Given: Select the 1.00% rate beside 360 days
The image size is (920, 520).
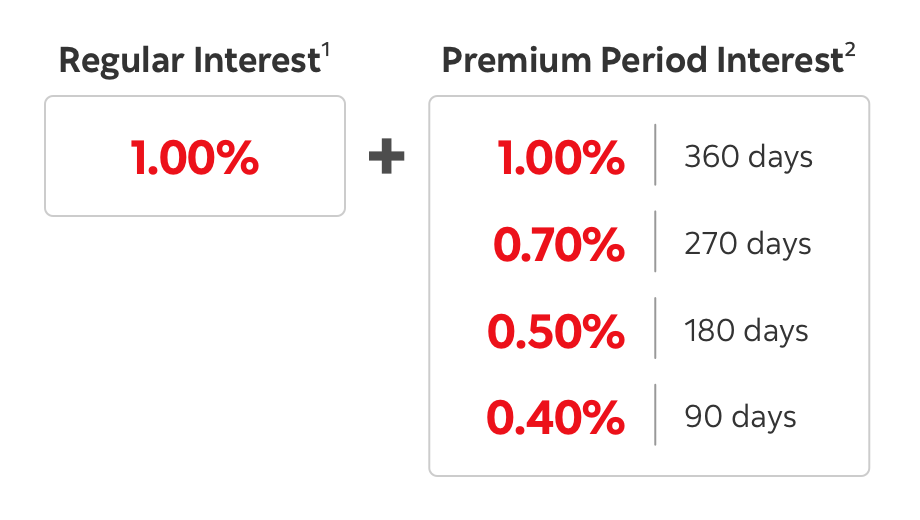Looking at the screenshot, I should [561, 158].
